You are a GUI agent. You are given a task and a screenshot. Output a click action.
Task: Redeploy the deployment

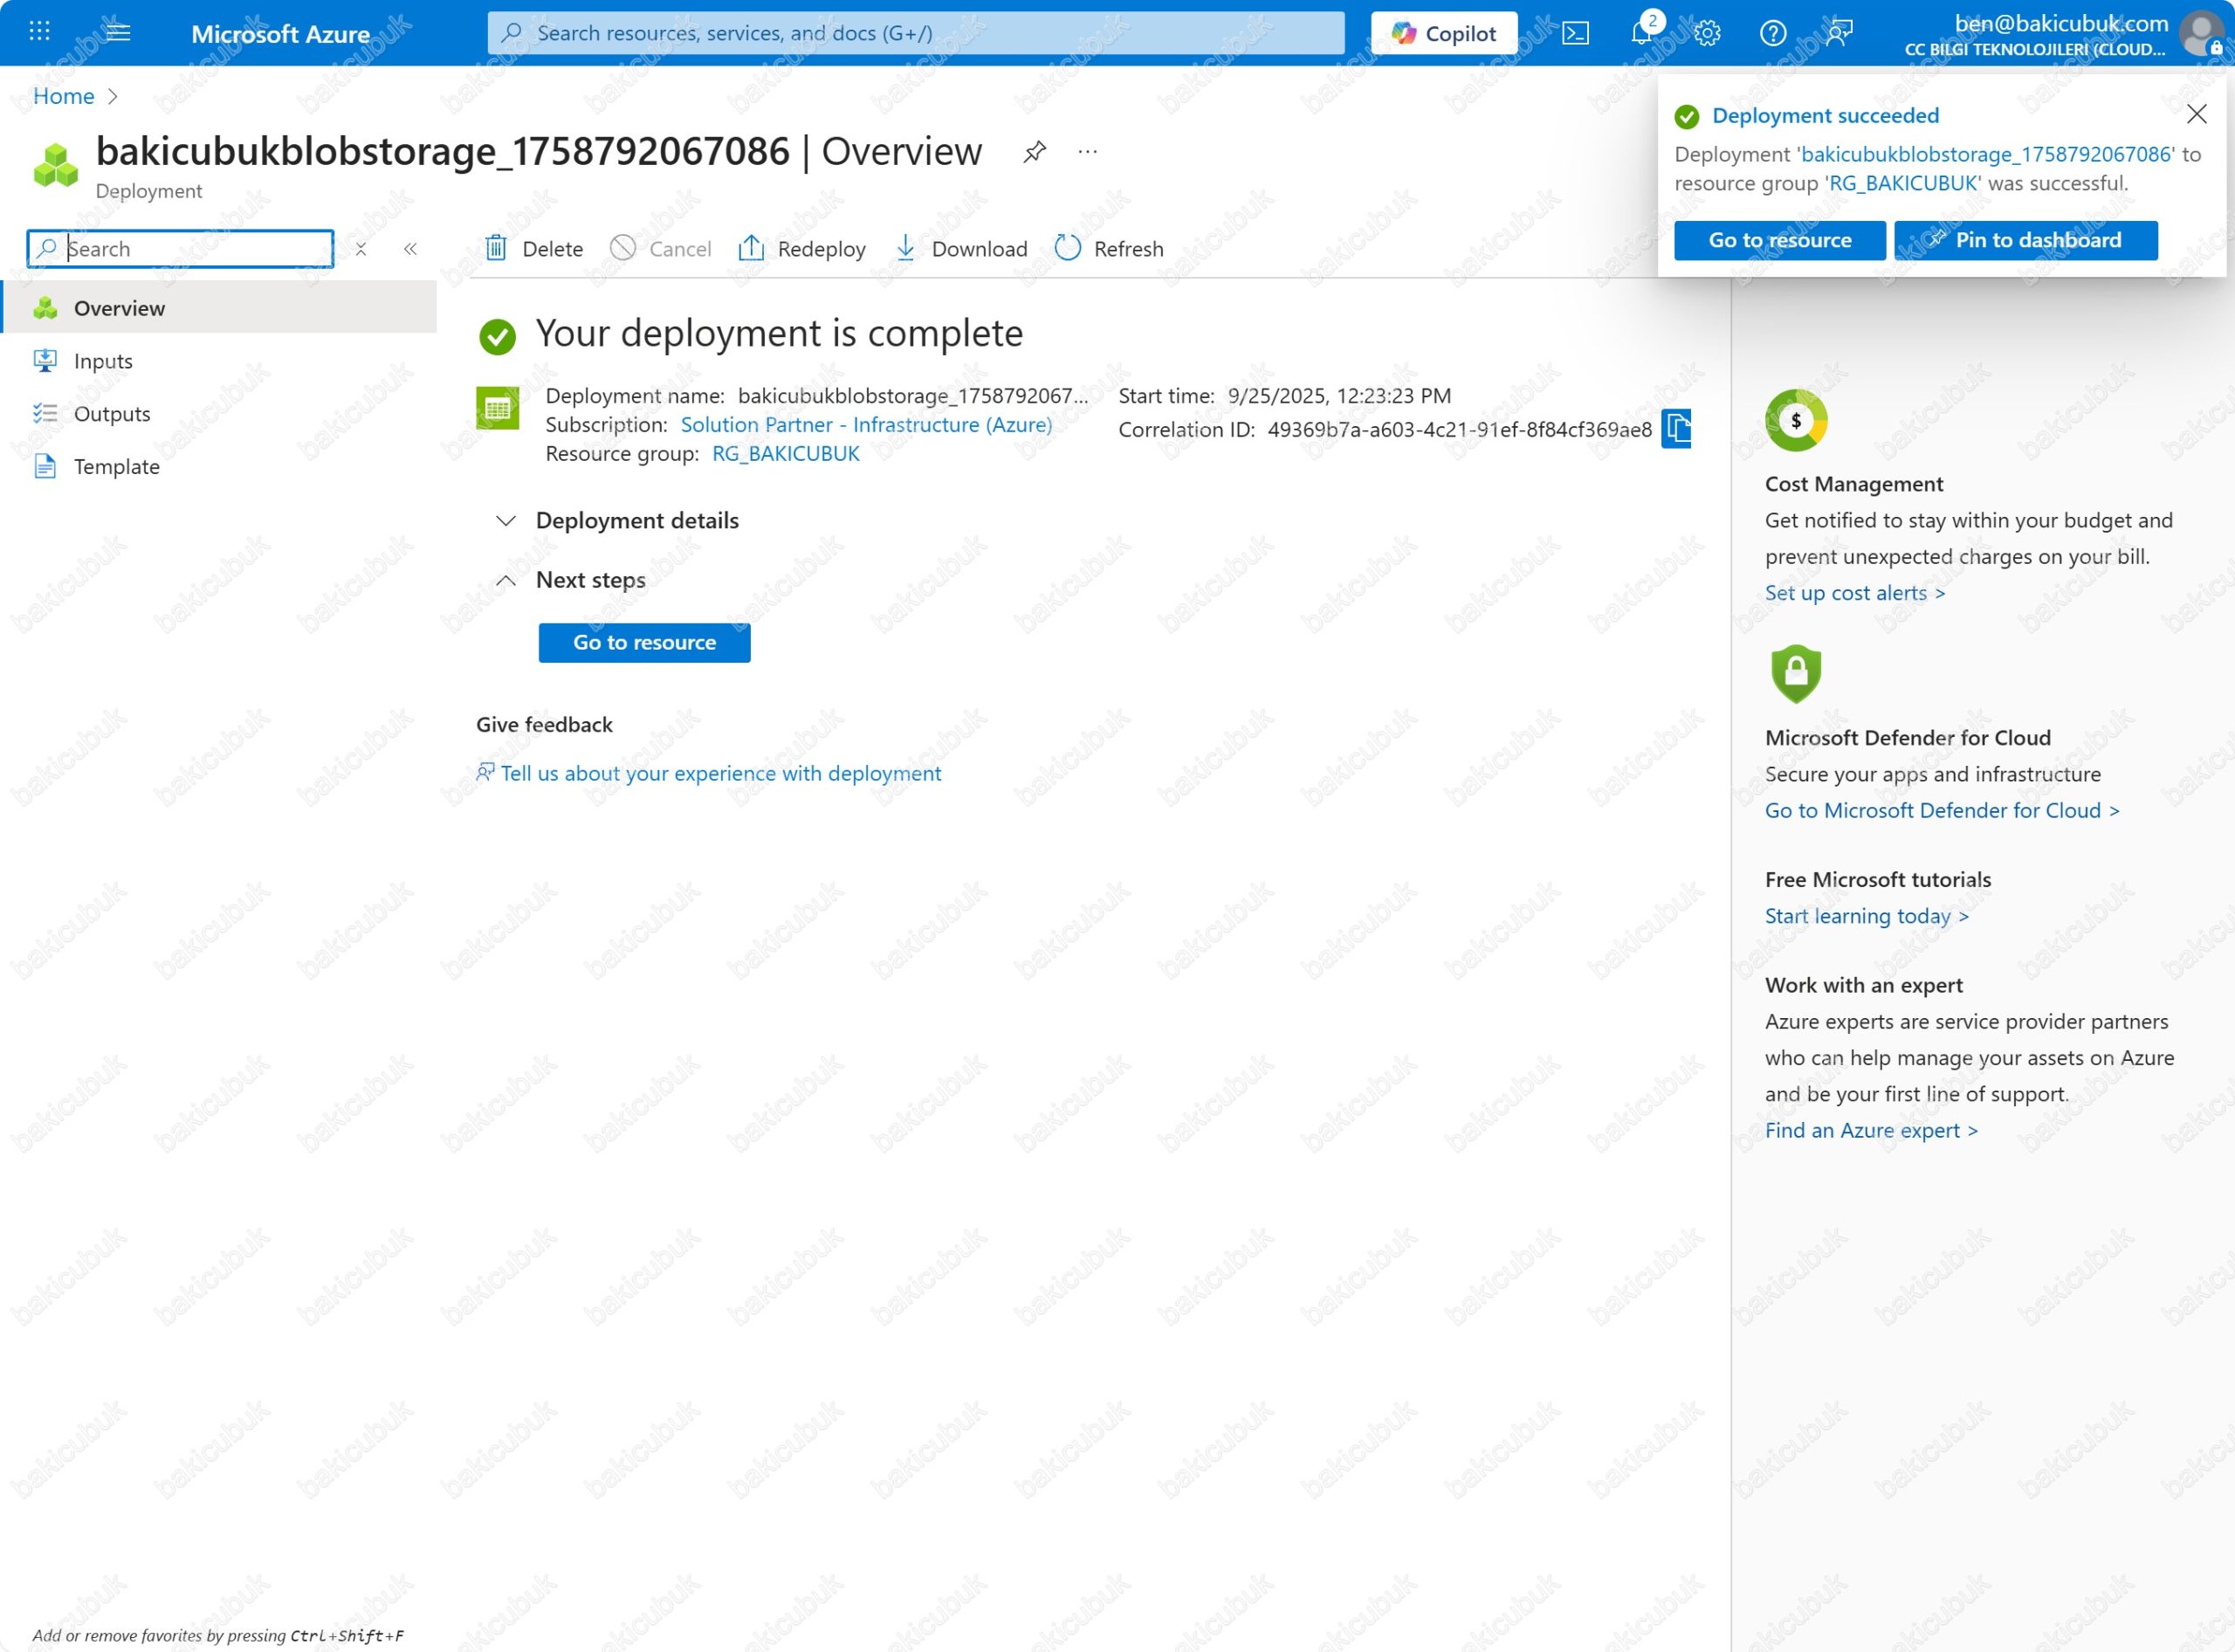[802, 248]
